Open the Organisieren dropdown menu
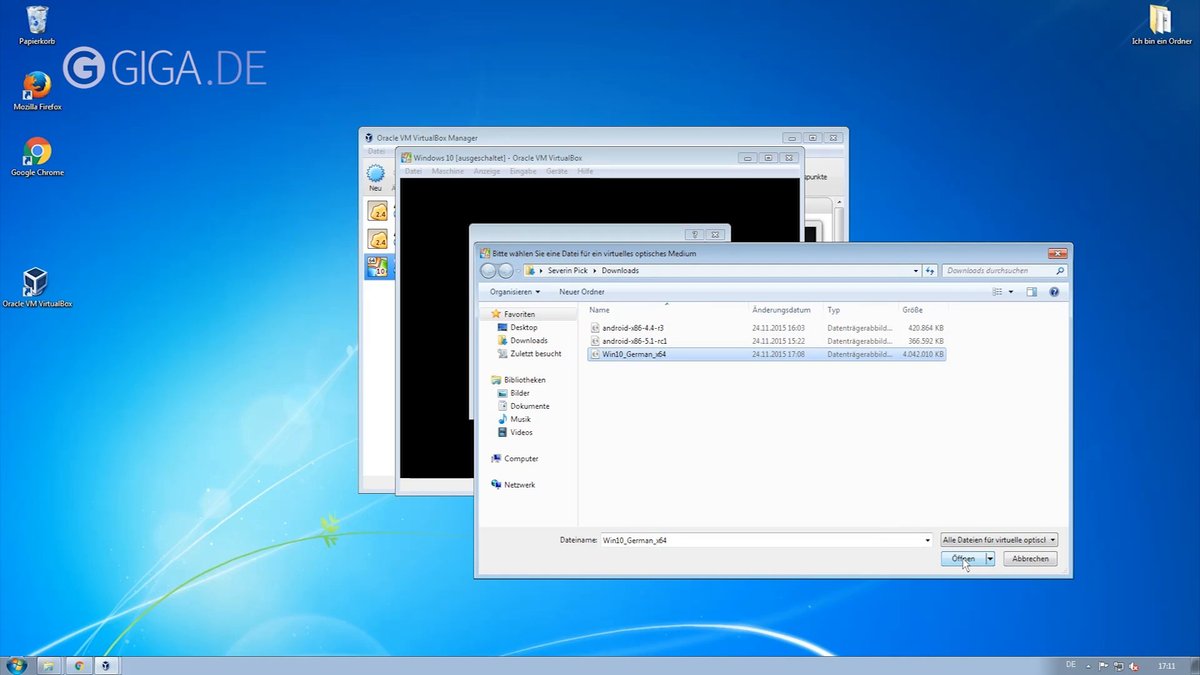The image size is (1200, 675). click(x=513, y=291)
